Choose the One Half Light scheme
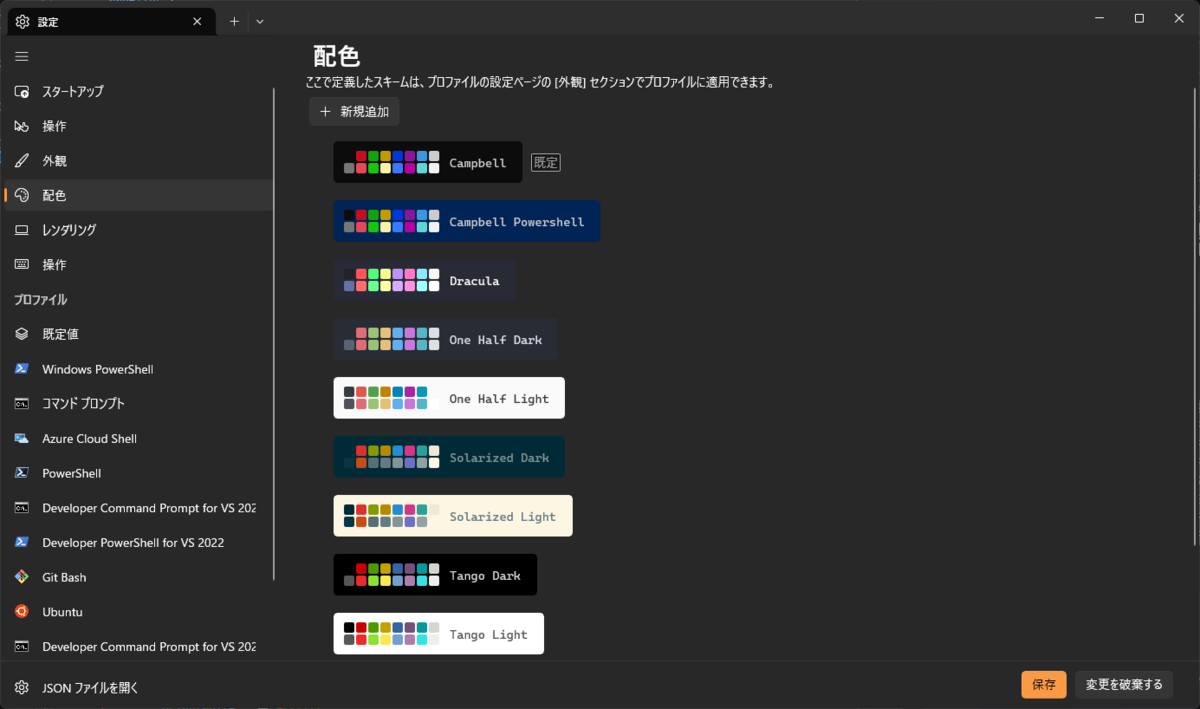 coord(449,398)
